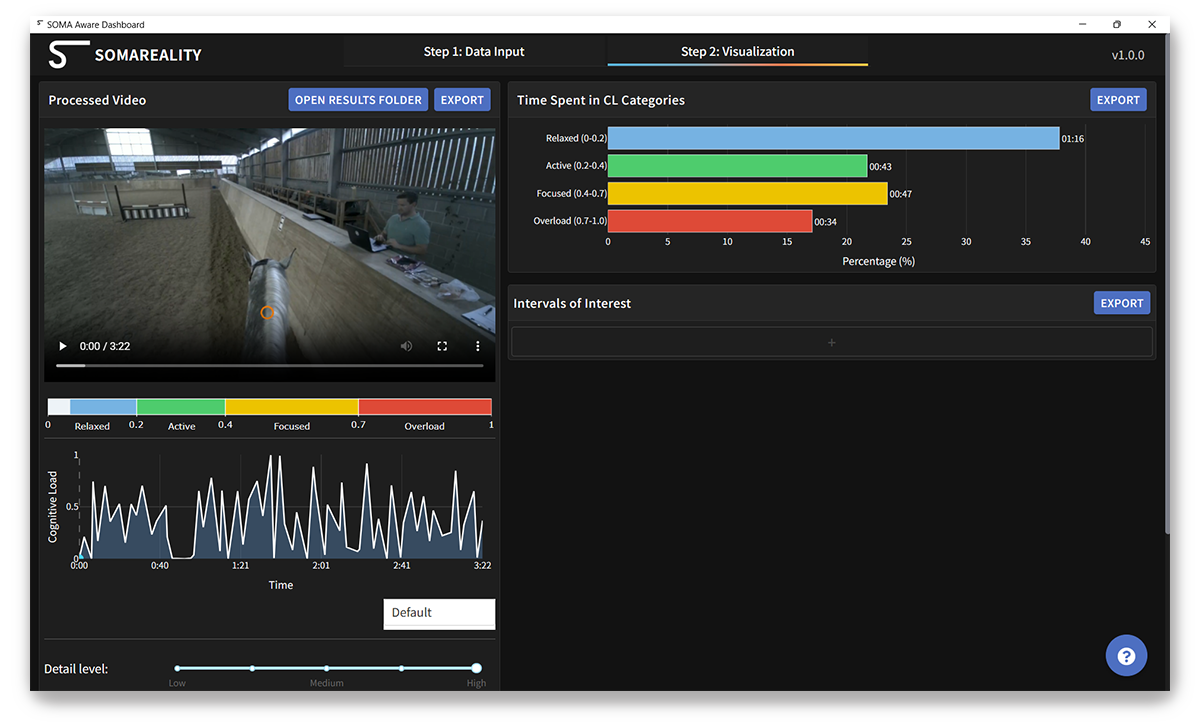Set detail level slider to Low

tap(178, 668)
